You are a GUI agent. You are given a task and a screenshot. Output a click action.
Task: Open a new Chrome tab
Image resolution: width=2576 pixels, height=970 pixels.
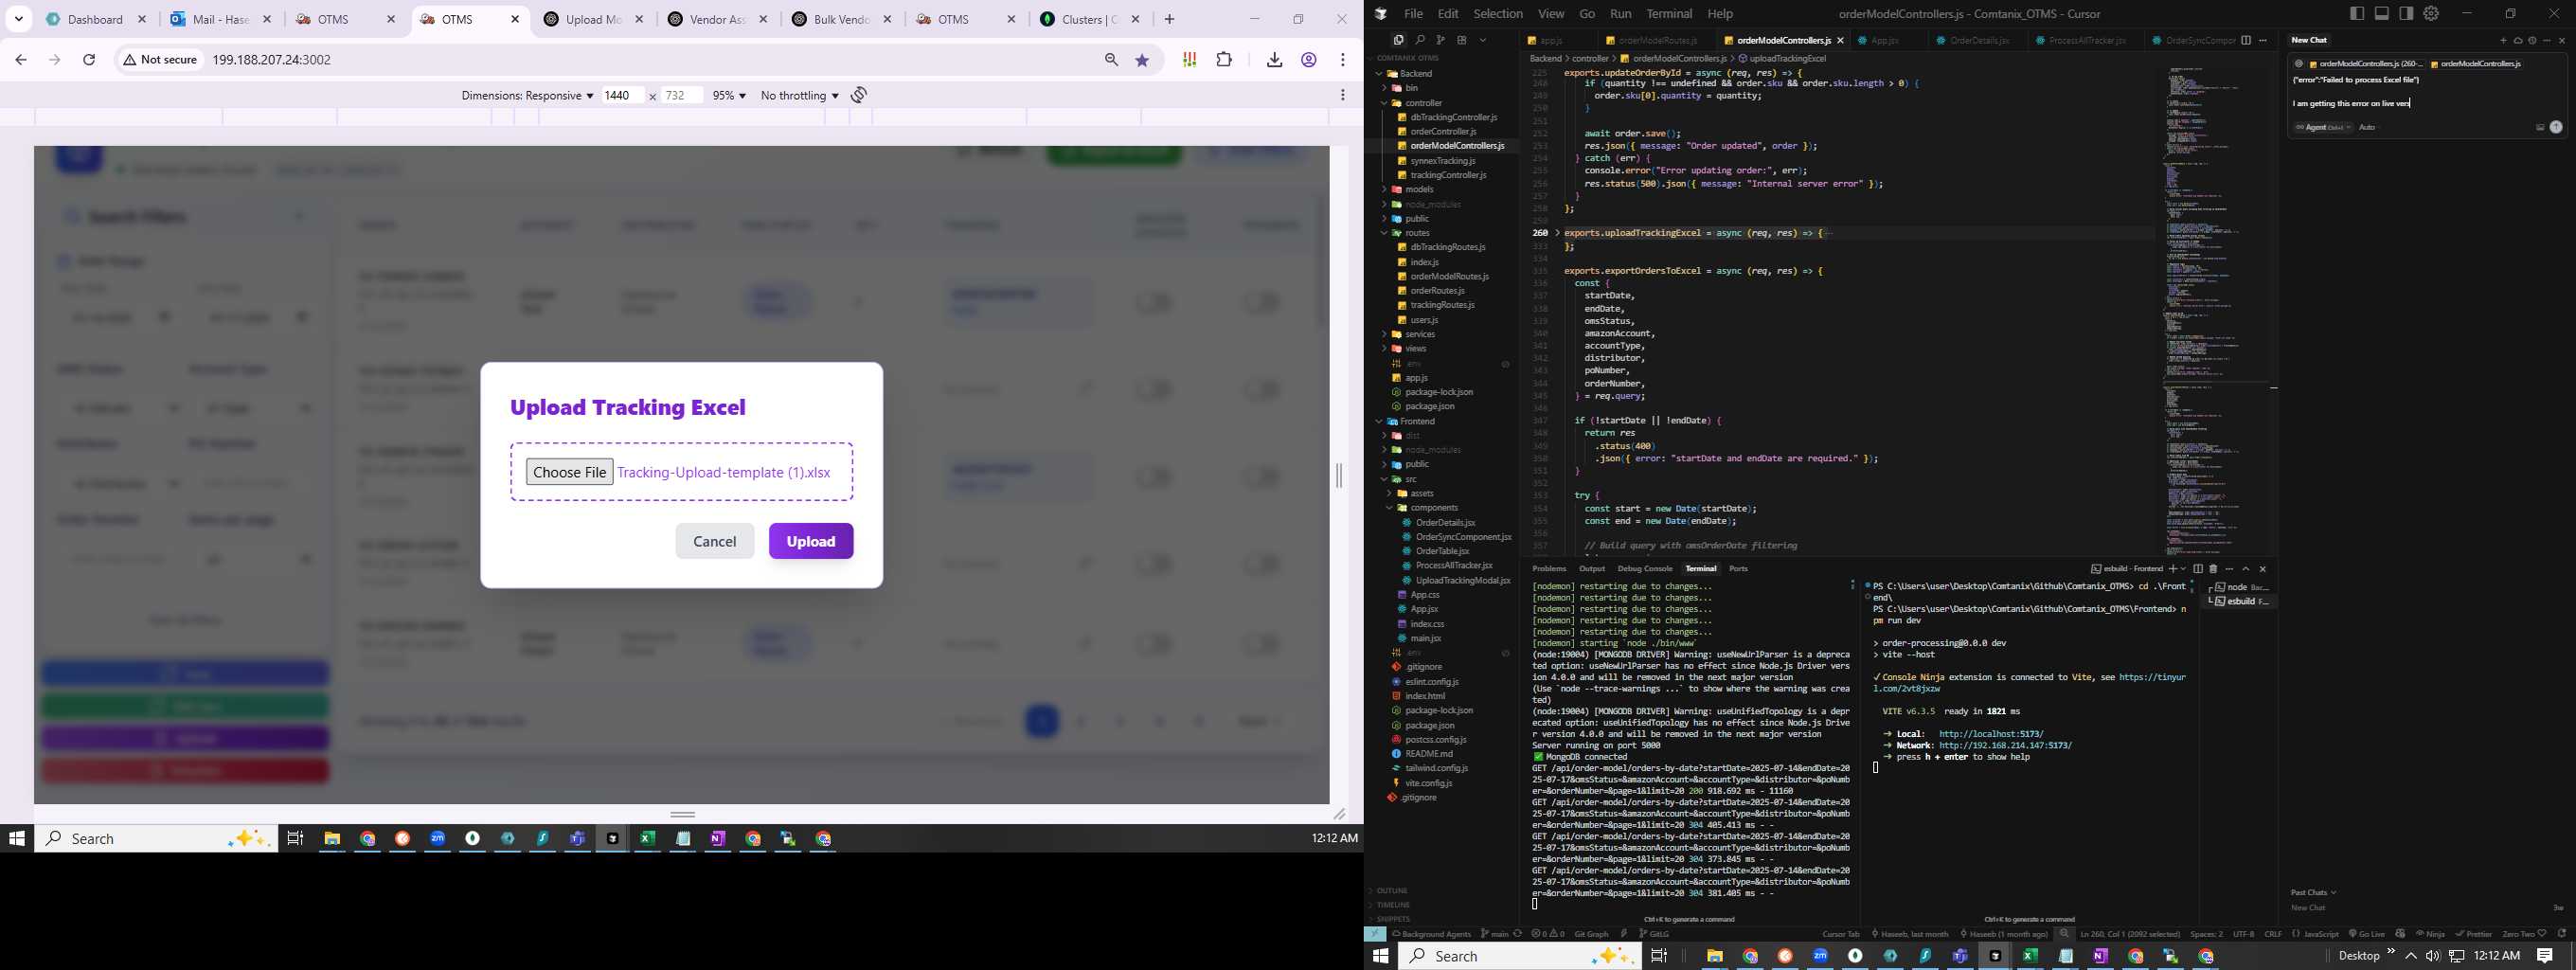(x=1169, y=19)
